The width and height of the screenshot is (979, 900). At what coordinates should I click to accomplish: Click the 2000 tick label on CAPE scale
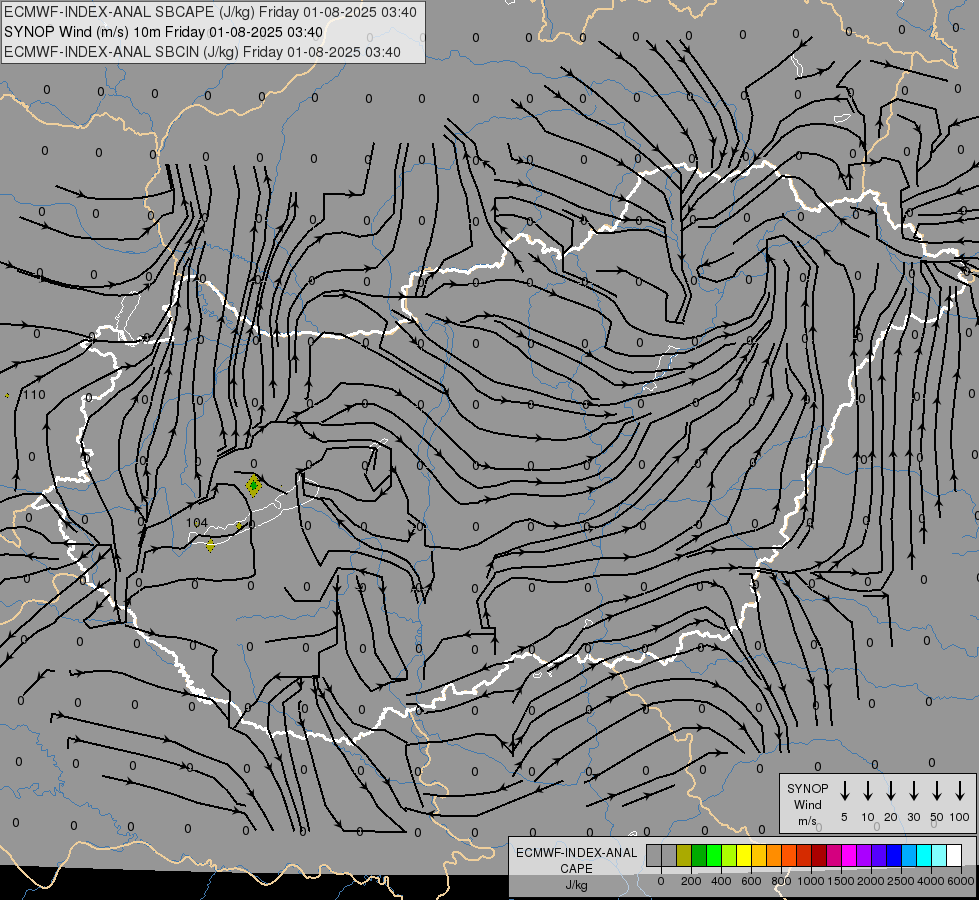click(x=871, y=881)
